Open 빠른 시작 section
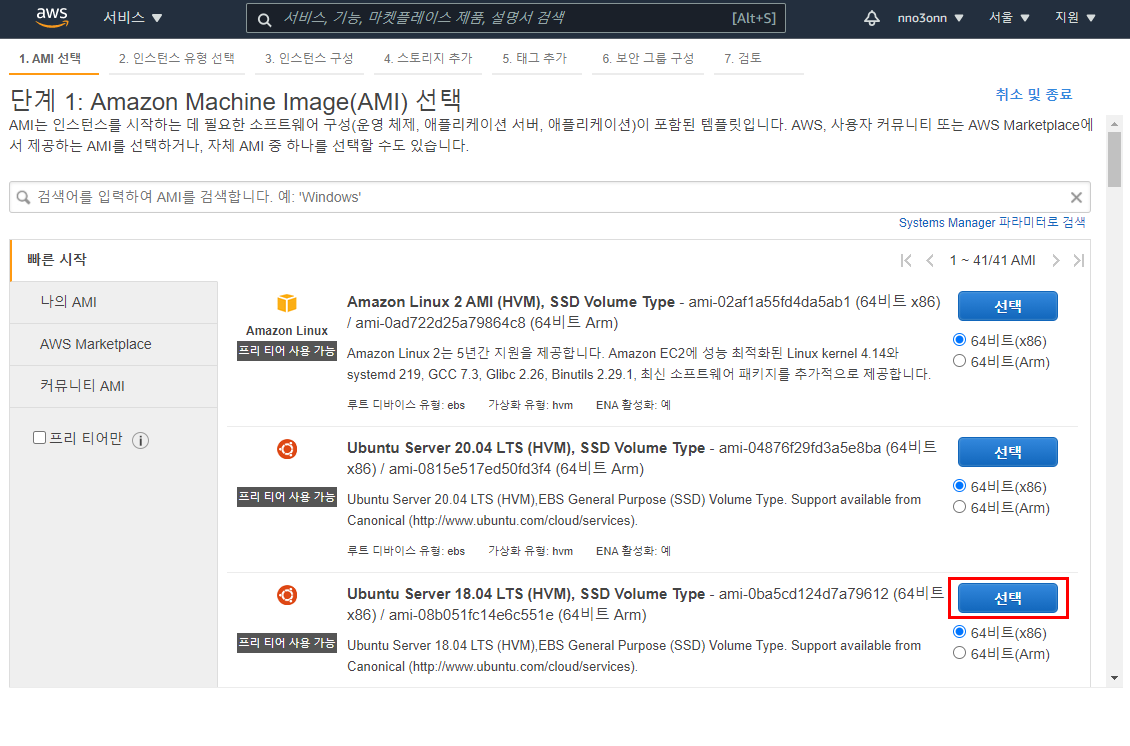Image resolution: width=1130 pixels, height=746 pixels. (57, 259)
